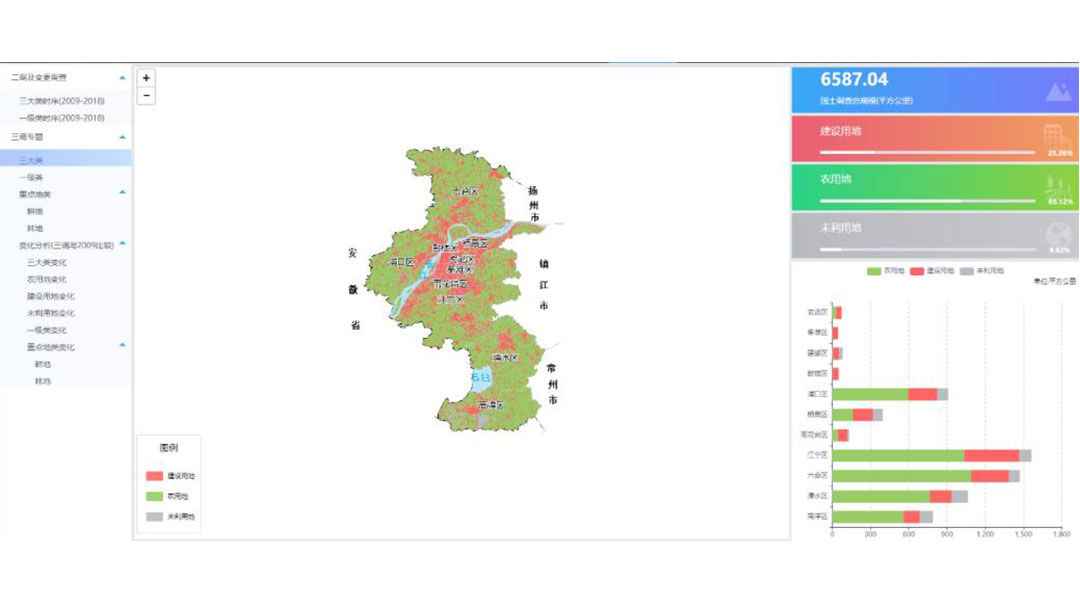
Task: Open the 建设用地变化 analysis item
Action: pos(51,296)
